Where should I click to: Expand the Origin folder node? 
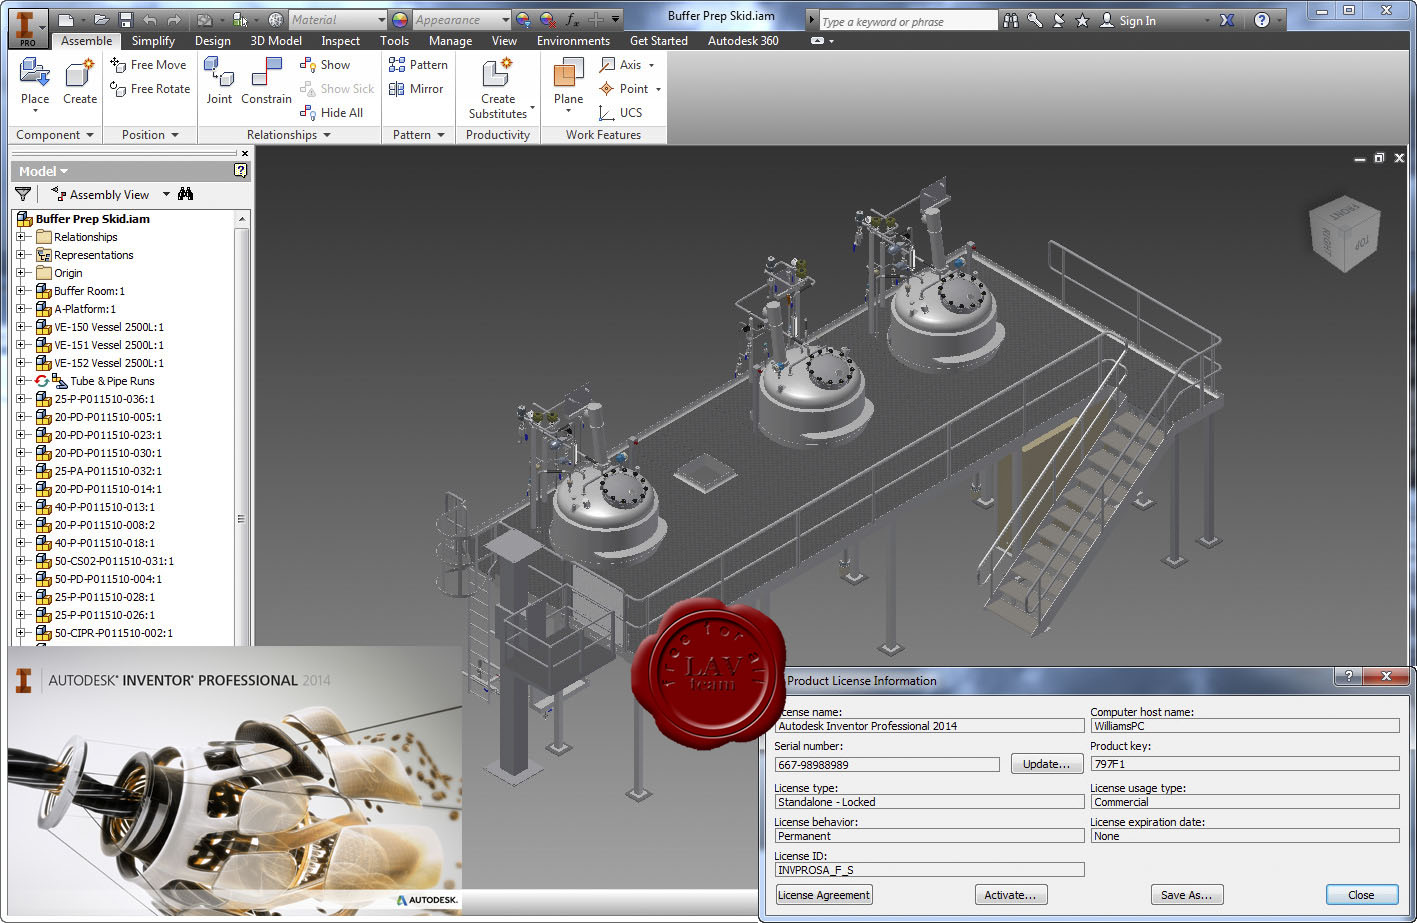pos(21,273)
